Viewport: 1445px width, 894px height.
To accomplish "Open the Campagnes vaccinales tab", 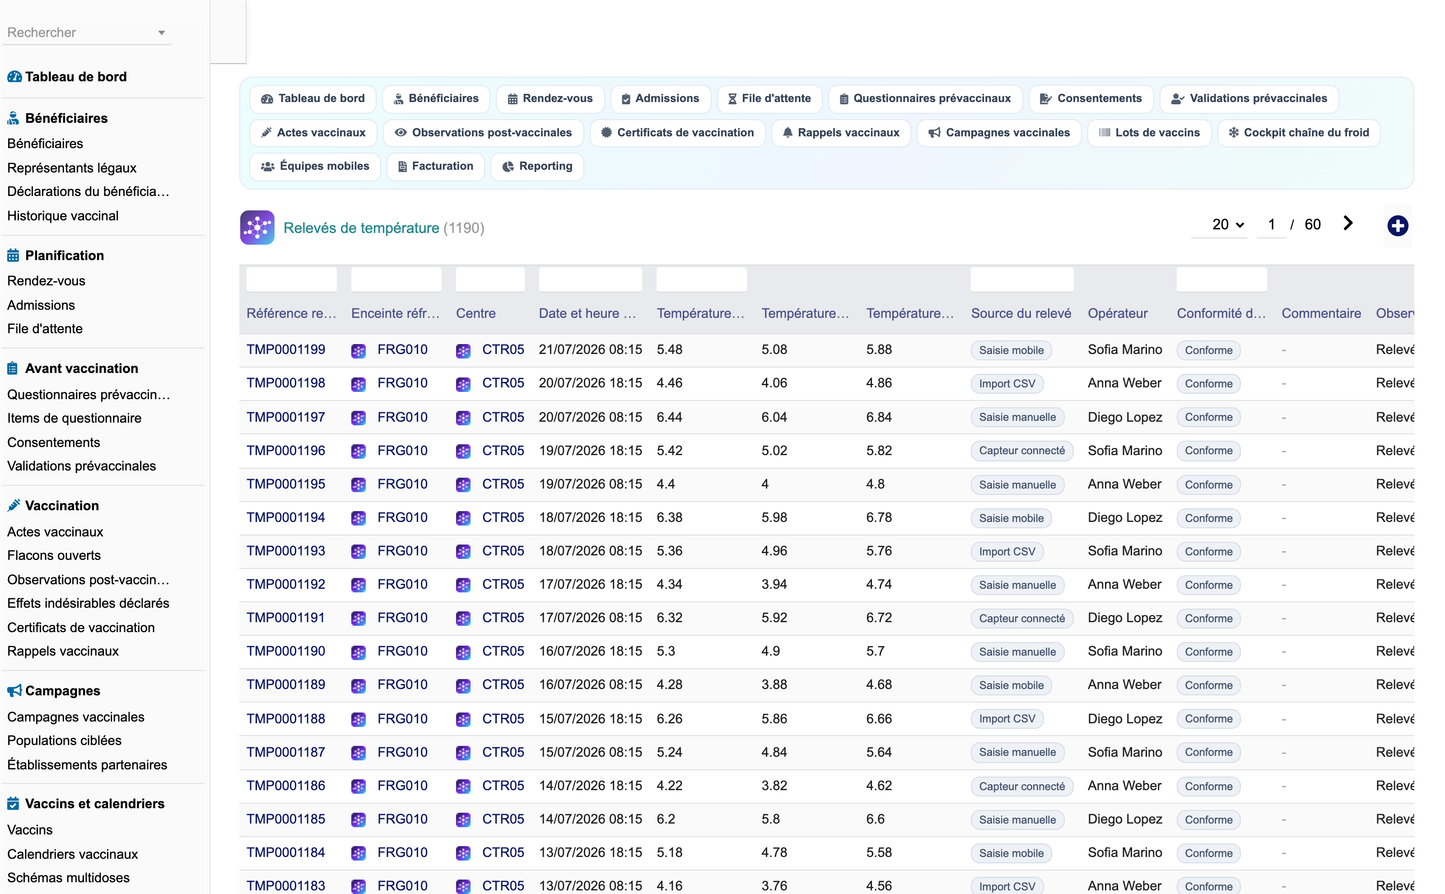I will (999, 133).
